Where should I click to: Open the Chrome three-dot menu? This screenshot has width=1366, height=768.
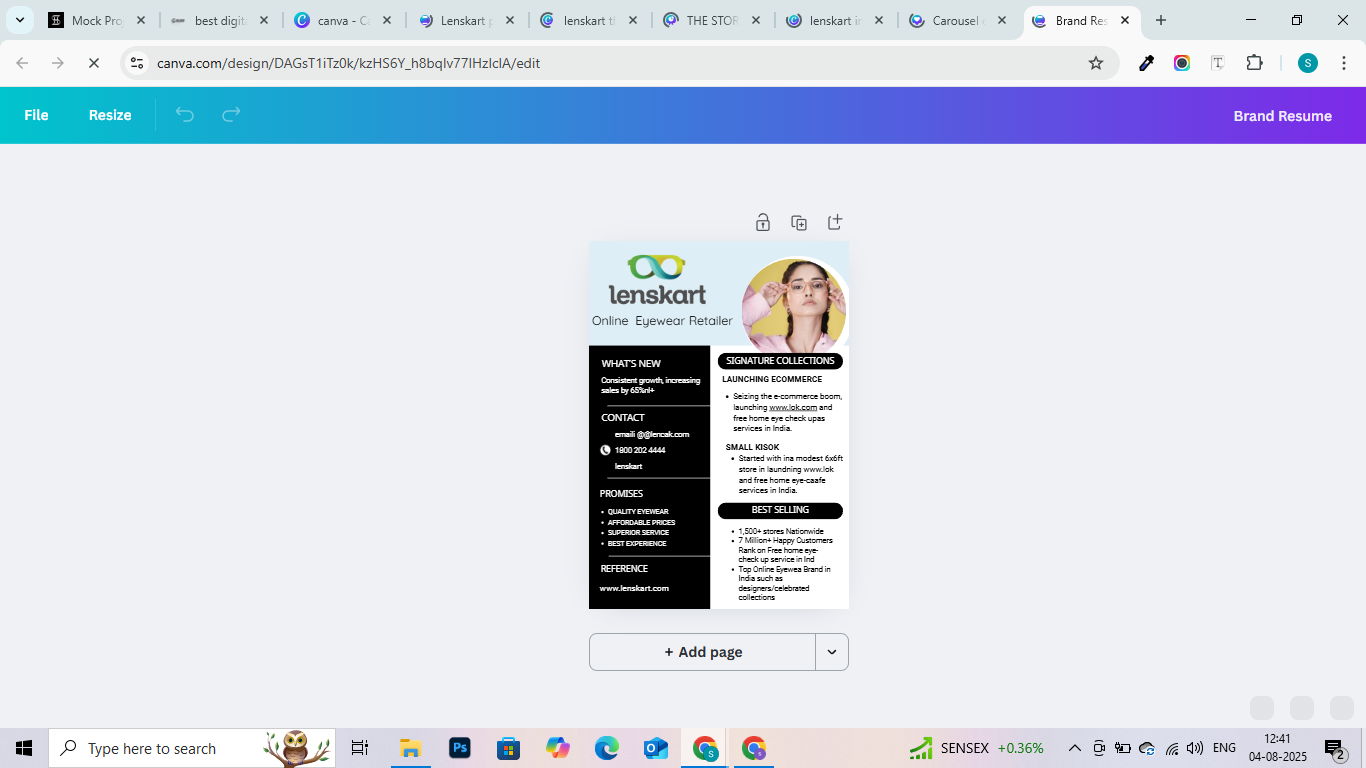[x=1344, y=63]
